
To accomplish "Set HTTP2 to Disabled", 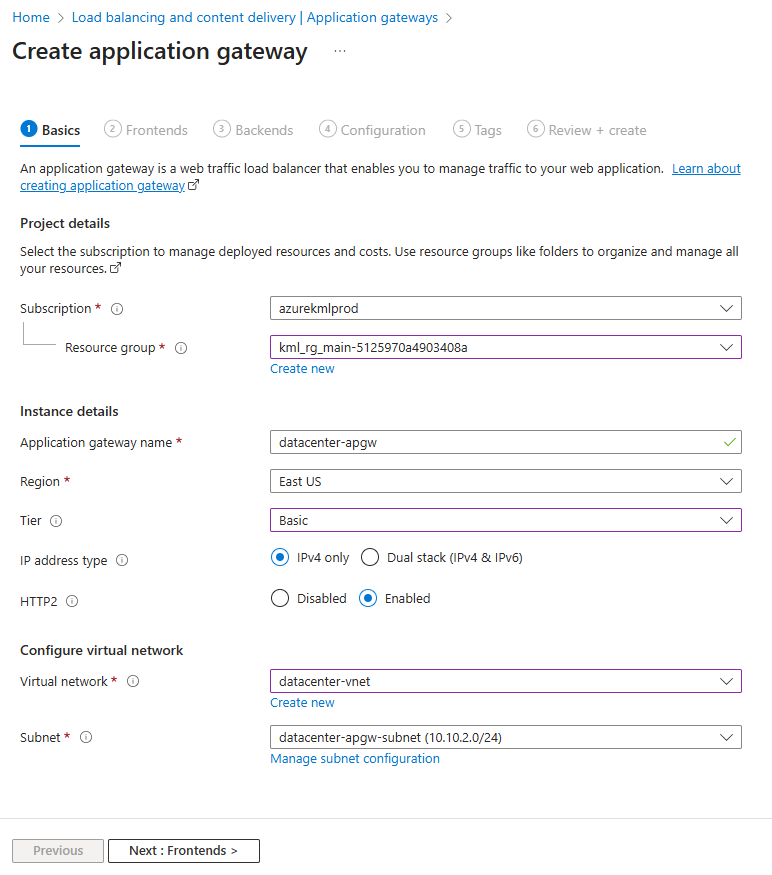I will 280,599.
